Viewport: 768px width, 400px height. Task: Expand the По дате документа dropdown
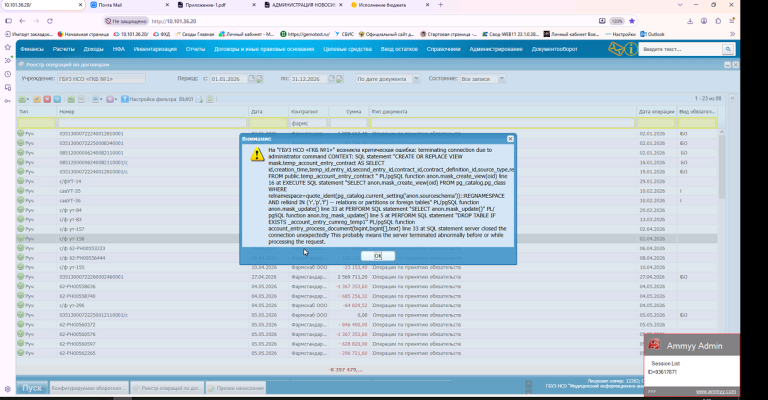click(416, 79)
